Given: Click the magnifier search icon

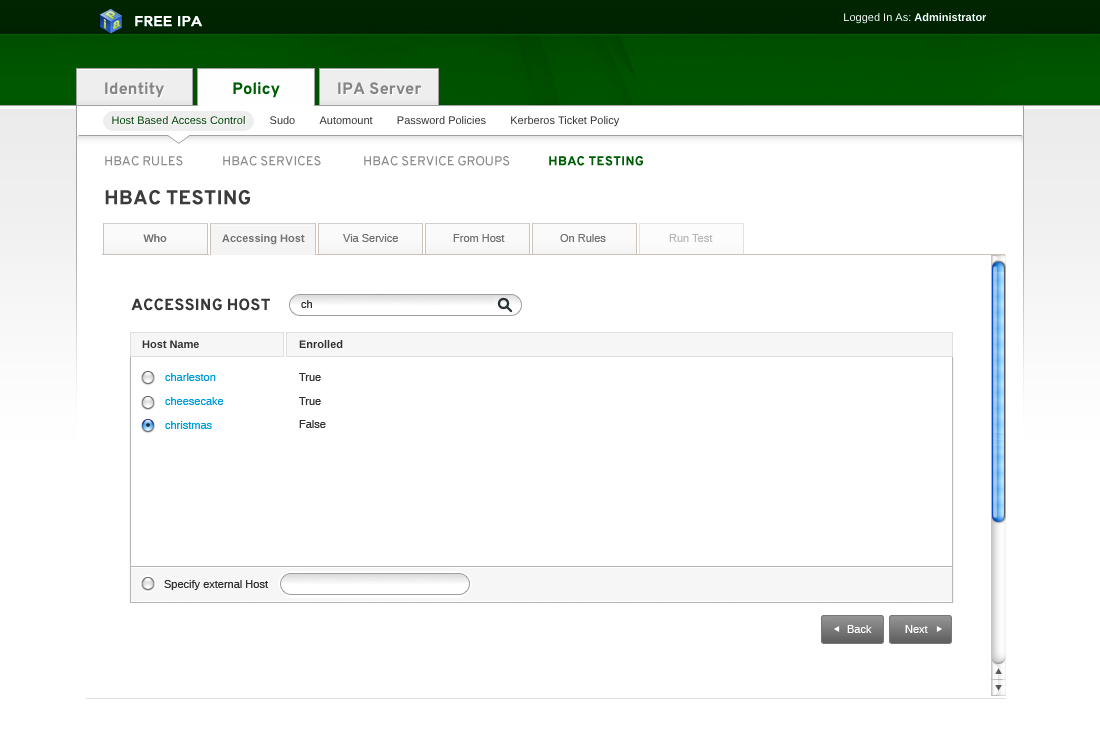Looking at the screenshot, I should tap(505, 305).
